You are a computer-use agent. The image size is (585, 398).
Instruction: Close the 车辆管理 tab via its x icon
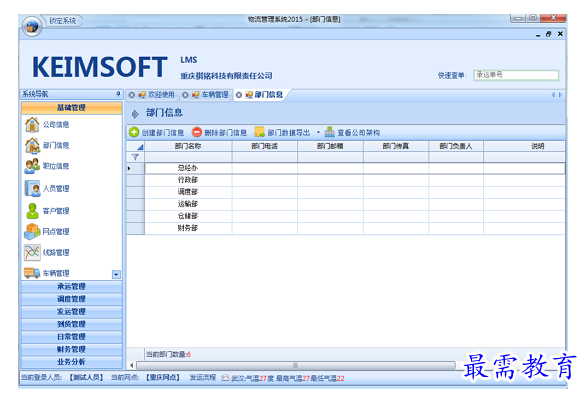tap(185, 95)
